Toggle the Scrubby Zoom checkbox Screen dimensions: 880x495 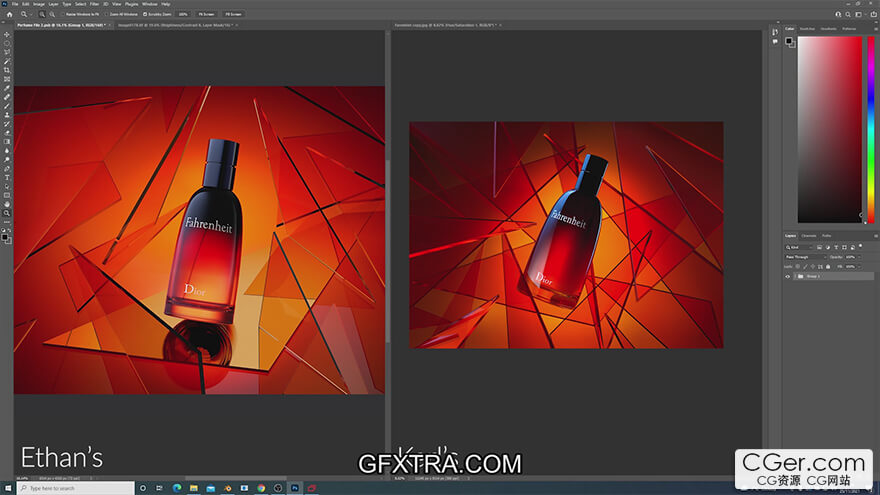146,15
